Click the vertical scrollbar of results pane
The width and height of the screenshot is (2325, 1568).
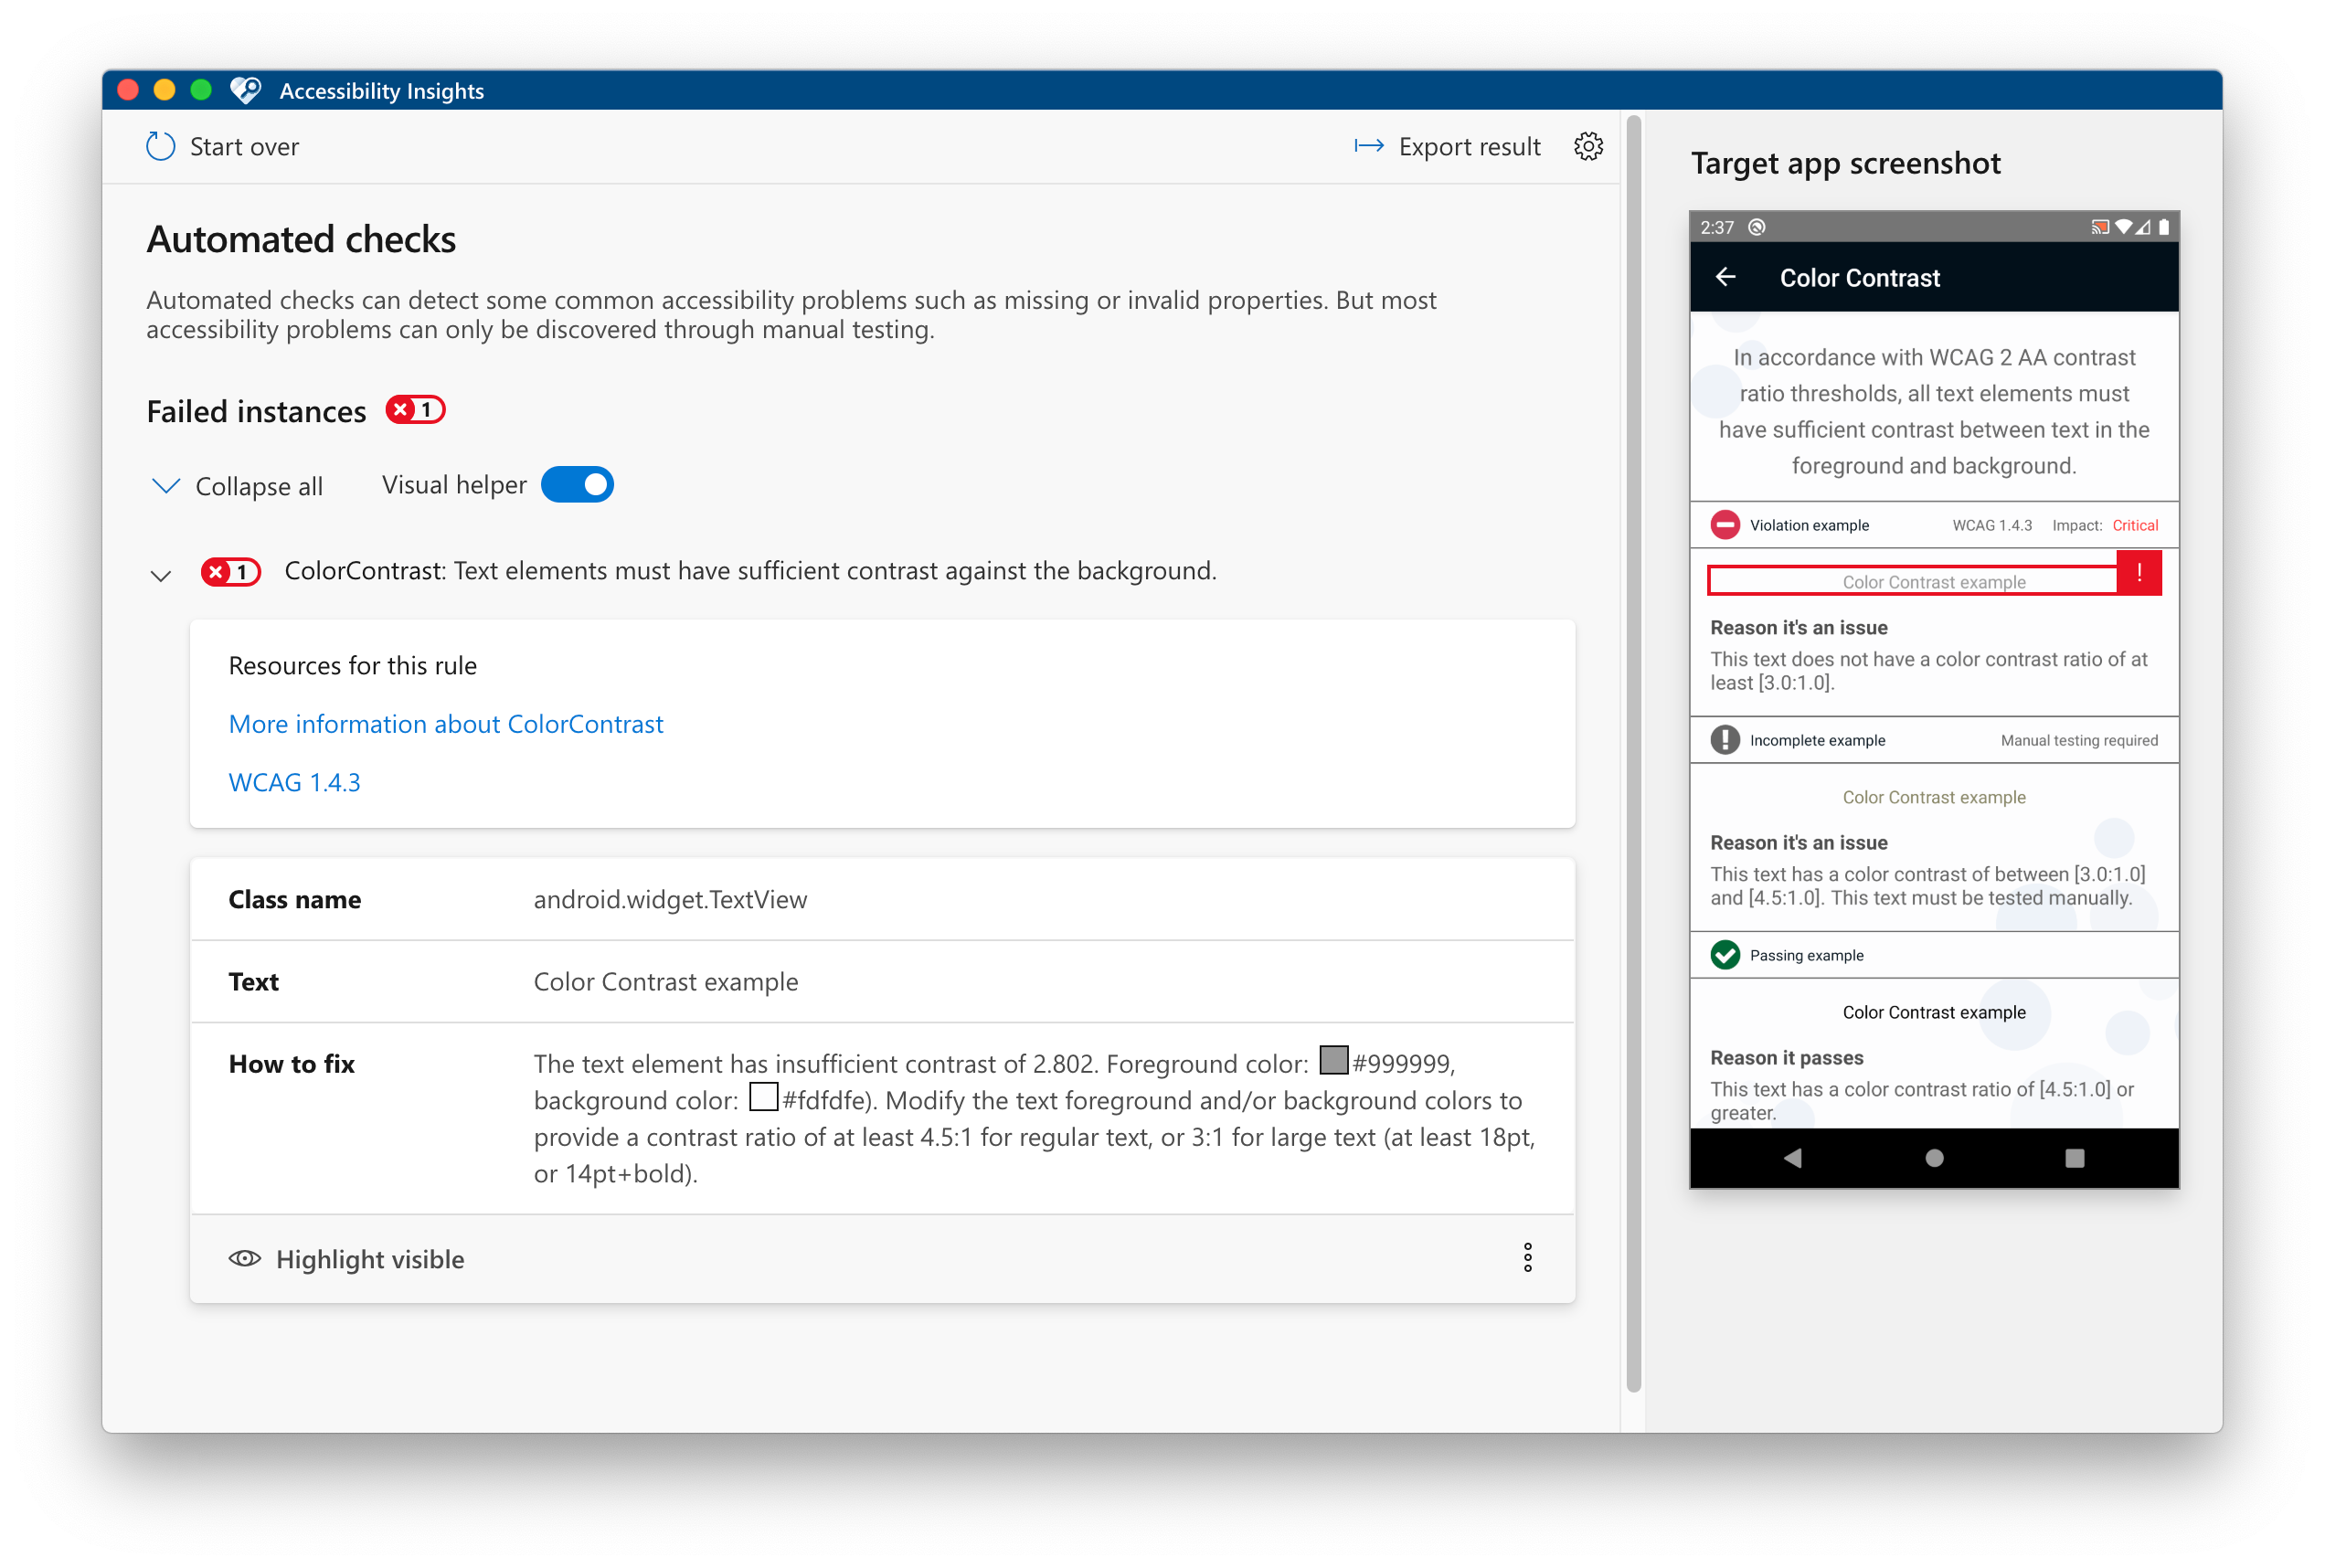[1633, 752]
